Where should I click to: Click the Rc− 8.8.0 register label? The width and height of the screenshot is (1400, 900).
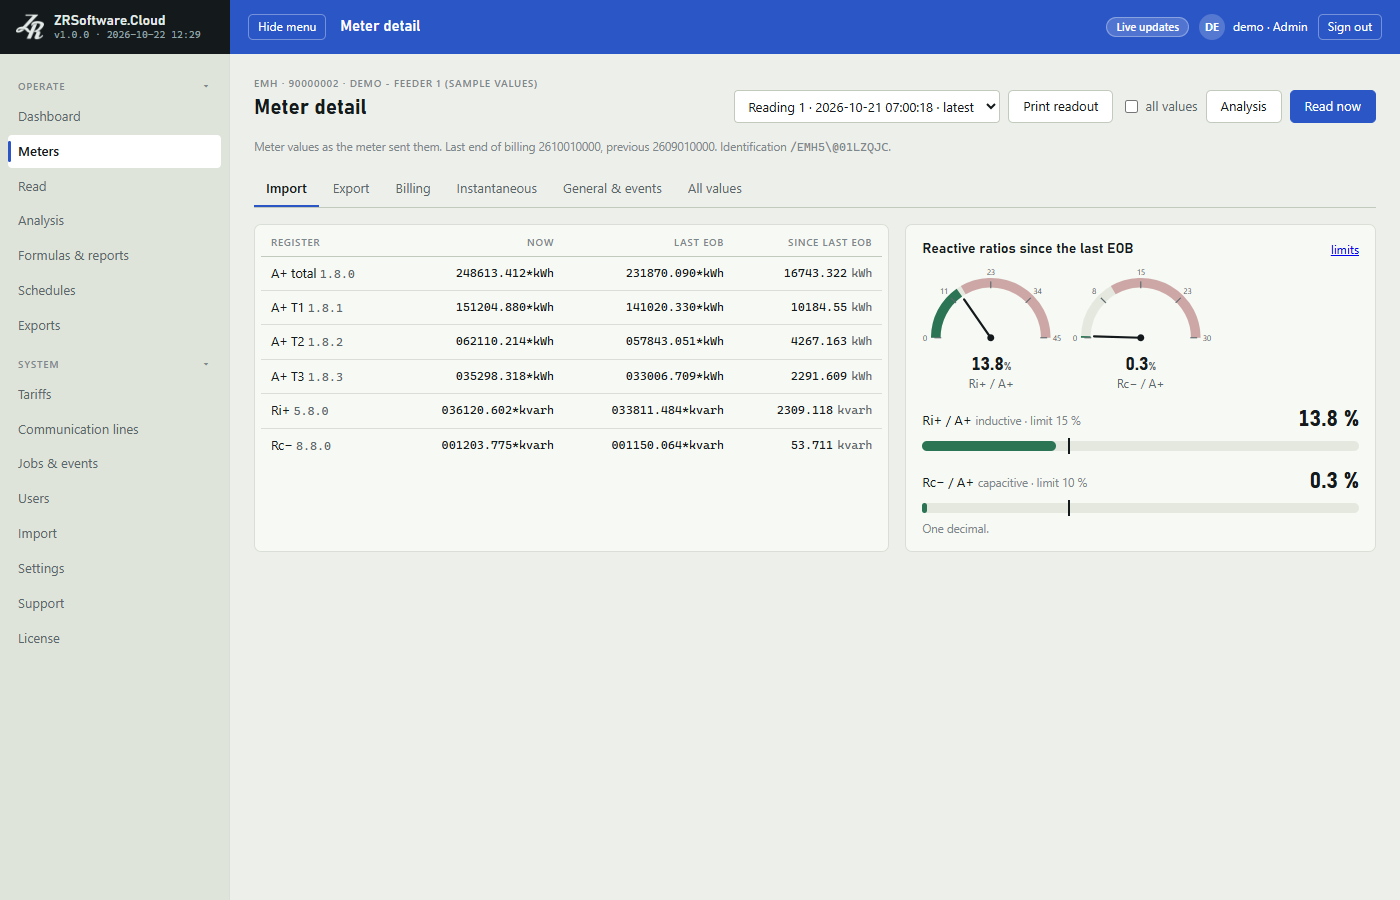(301, 446)
